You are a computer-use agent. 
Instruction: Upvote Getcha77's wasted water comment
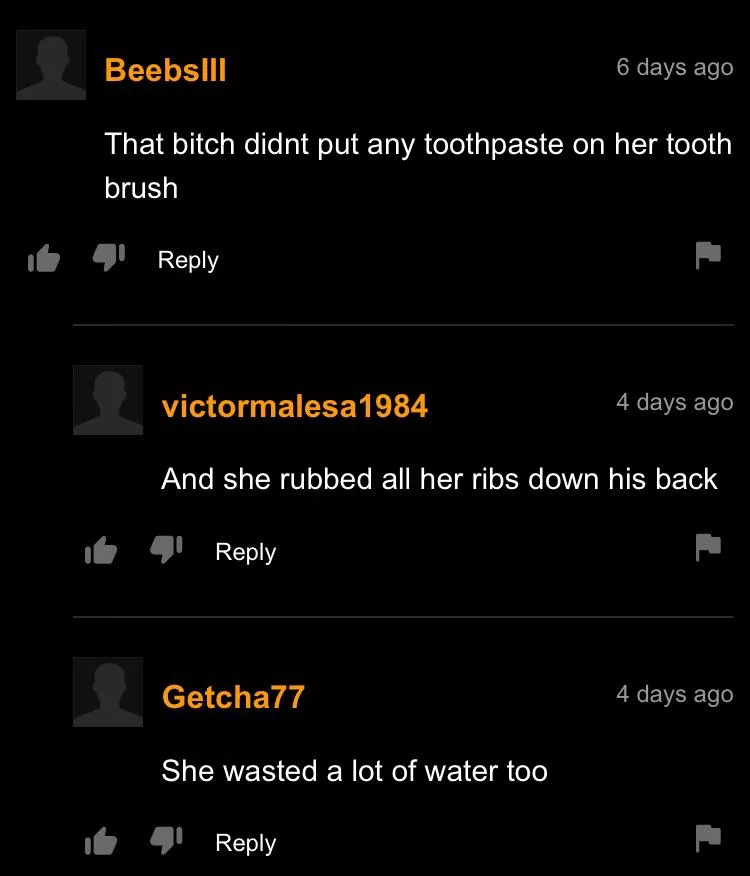pos(101,841)
